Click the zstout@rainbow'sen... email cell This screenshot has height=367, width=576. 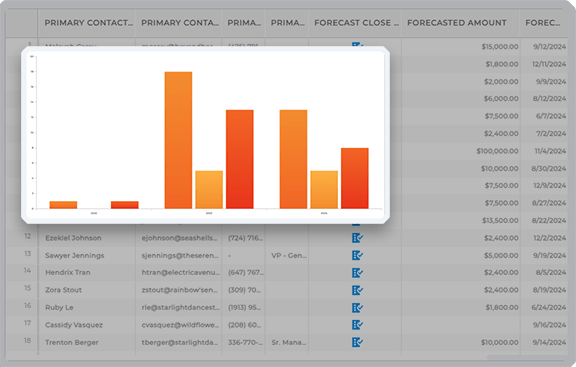(179, 290)
